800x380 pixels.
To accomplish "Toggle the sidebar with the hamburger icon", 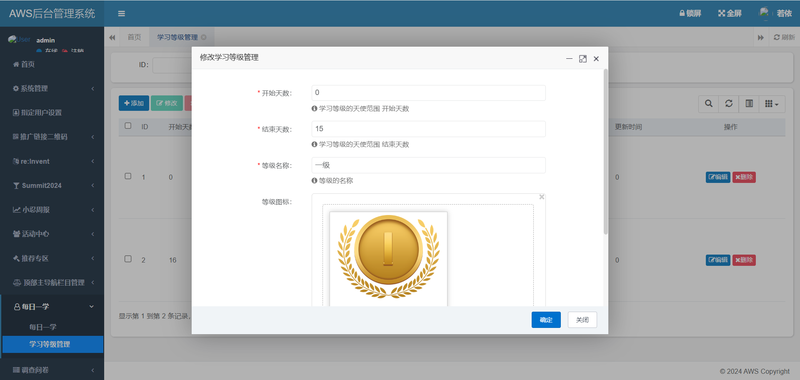I will 121,14.
